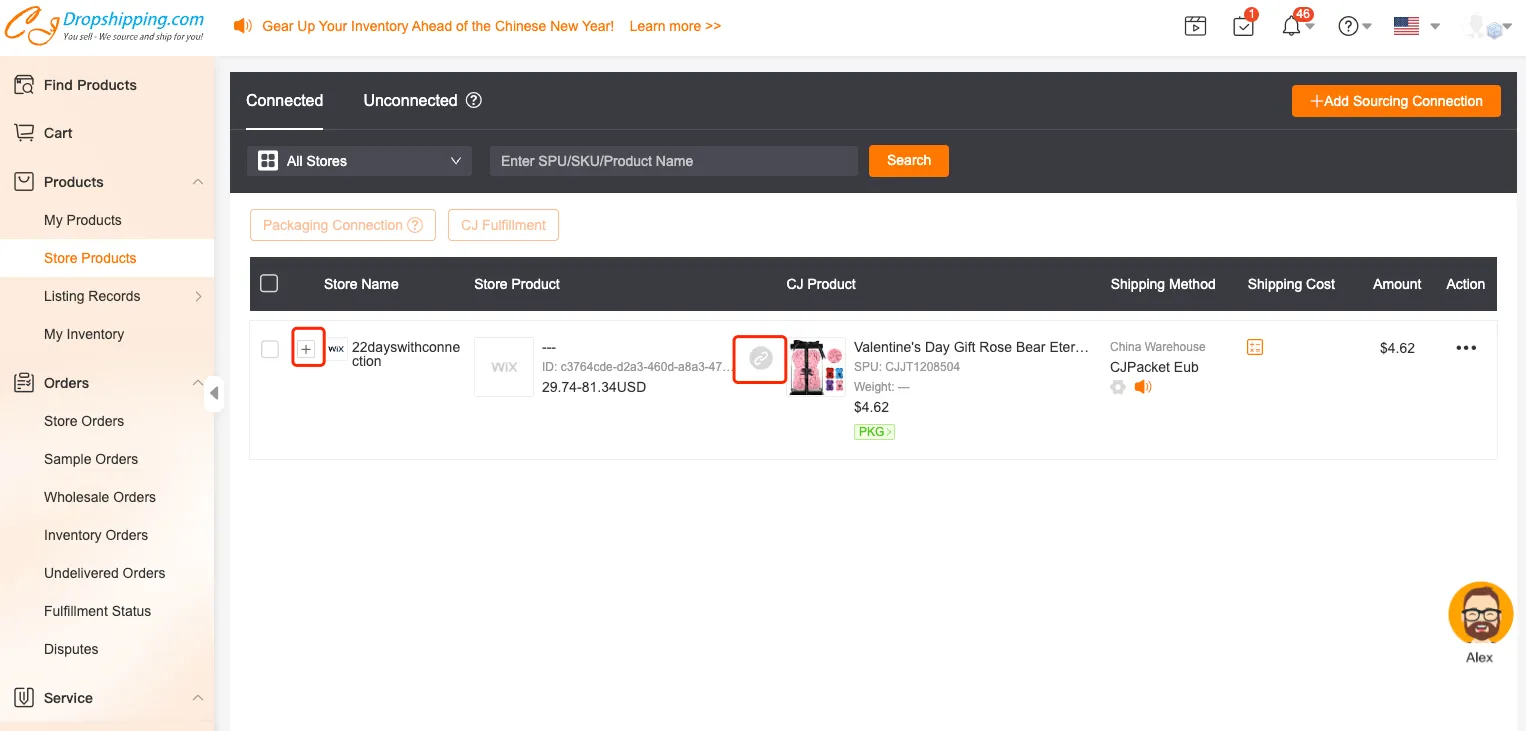The image size is (1526, 731).
Task: Click the shipping cost calculator icon
Action: click(x=1255, y=347)
